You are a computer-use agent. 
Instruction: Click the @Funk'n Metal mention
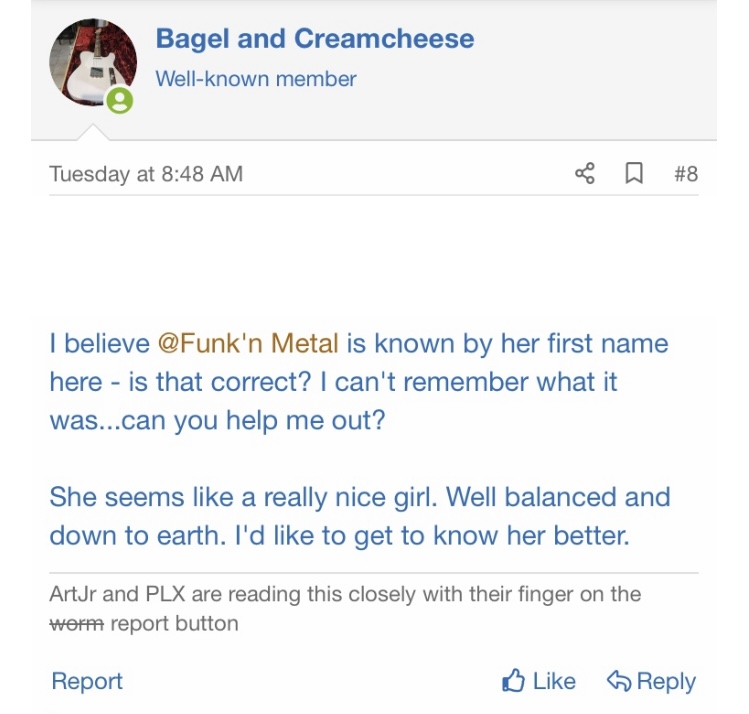coord(248,343)
